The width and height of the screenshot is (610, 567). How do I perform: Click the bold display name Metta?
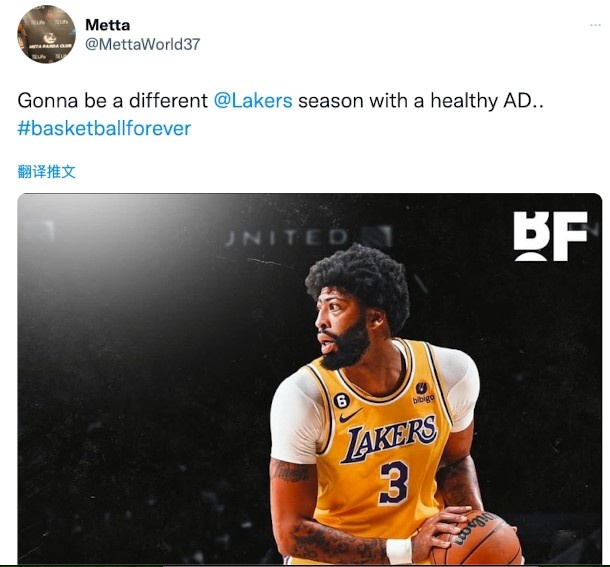click(107, 25)
